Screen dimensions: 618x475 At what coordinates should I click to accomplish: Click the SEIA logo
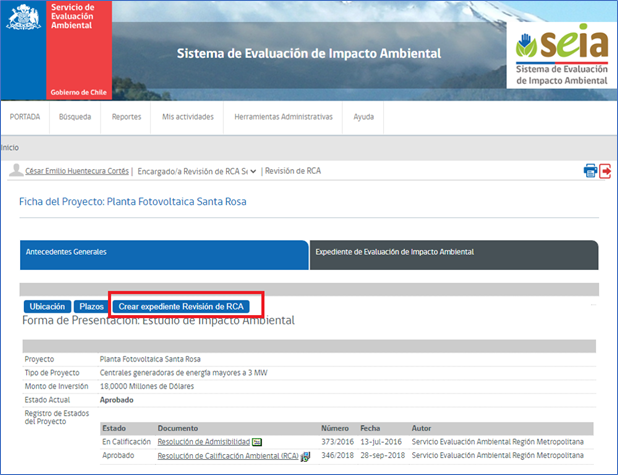coord(557,55)
